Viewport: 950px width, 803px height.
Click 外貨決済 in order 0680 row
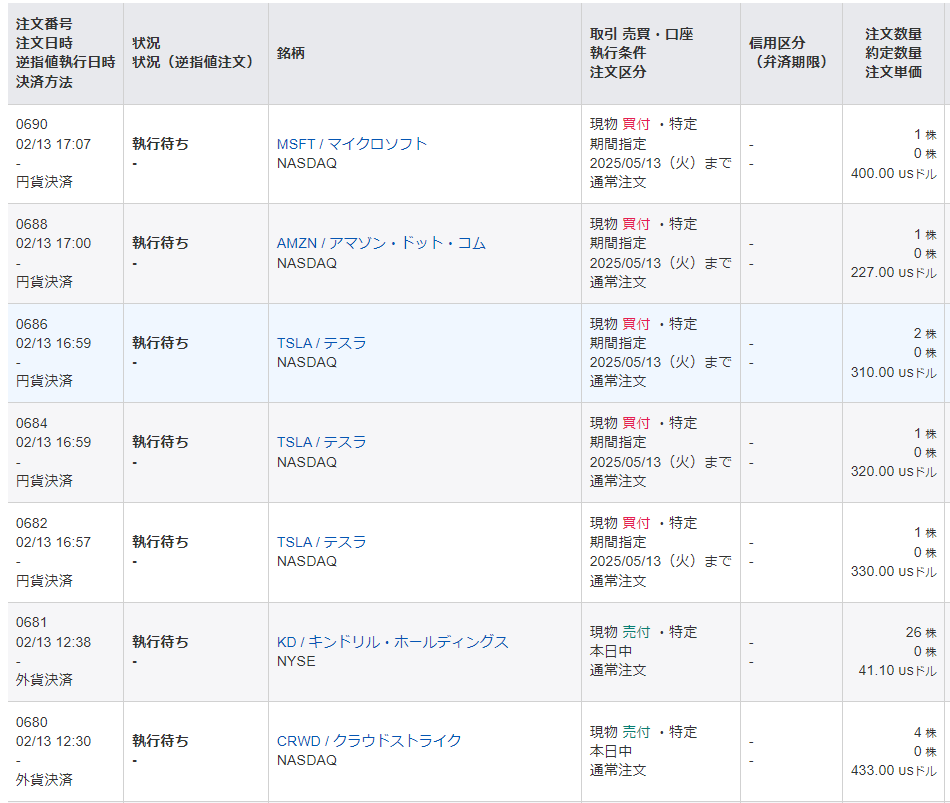coord(44,780)
